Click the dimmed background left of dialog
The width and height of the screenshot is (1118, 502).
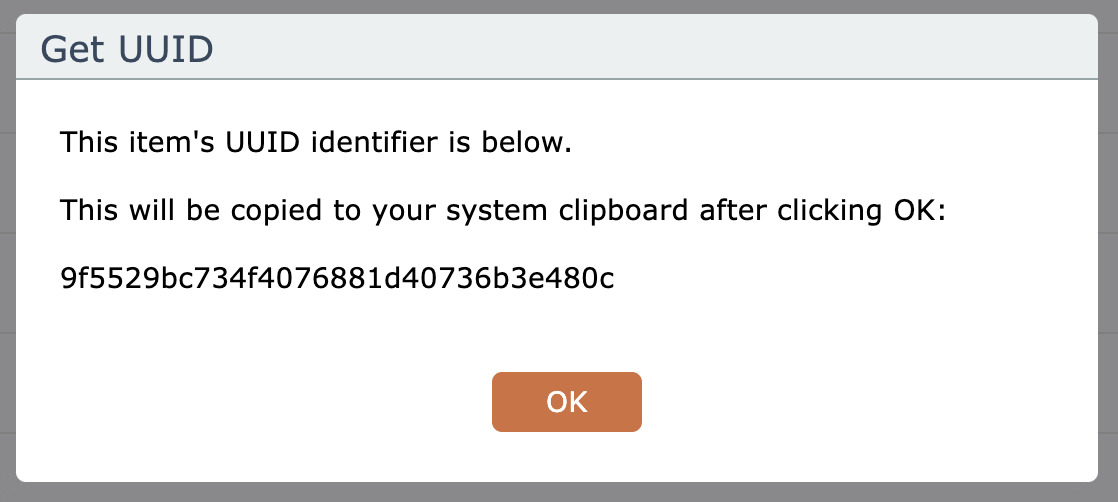pyautogui.click(x=7, y=250)
